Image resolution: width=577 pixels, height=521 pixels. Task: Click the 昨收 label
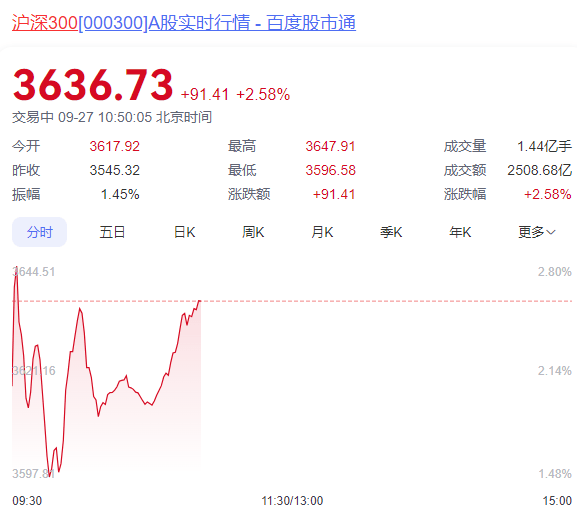(x=26, y=170)
